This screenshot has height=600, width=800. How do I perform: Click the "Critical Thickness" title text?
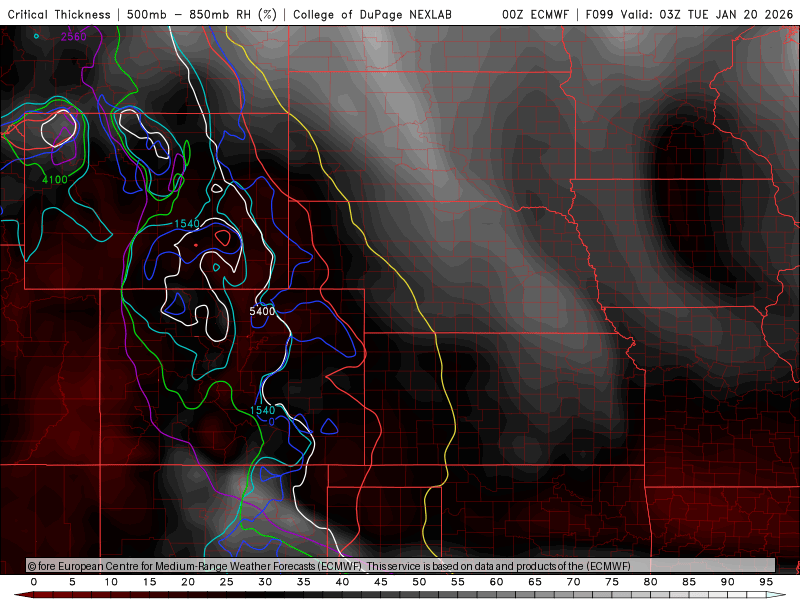tap(59, 14)
